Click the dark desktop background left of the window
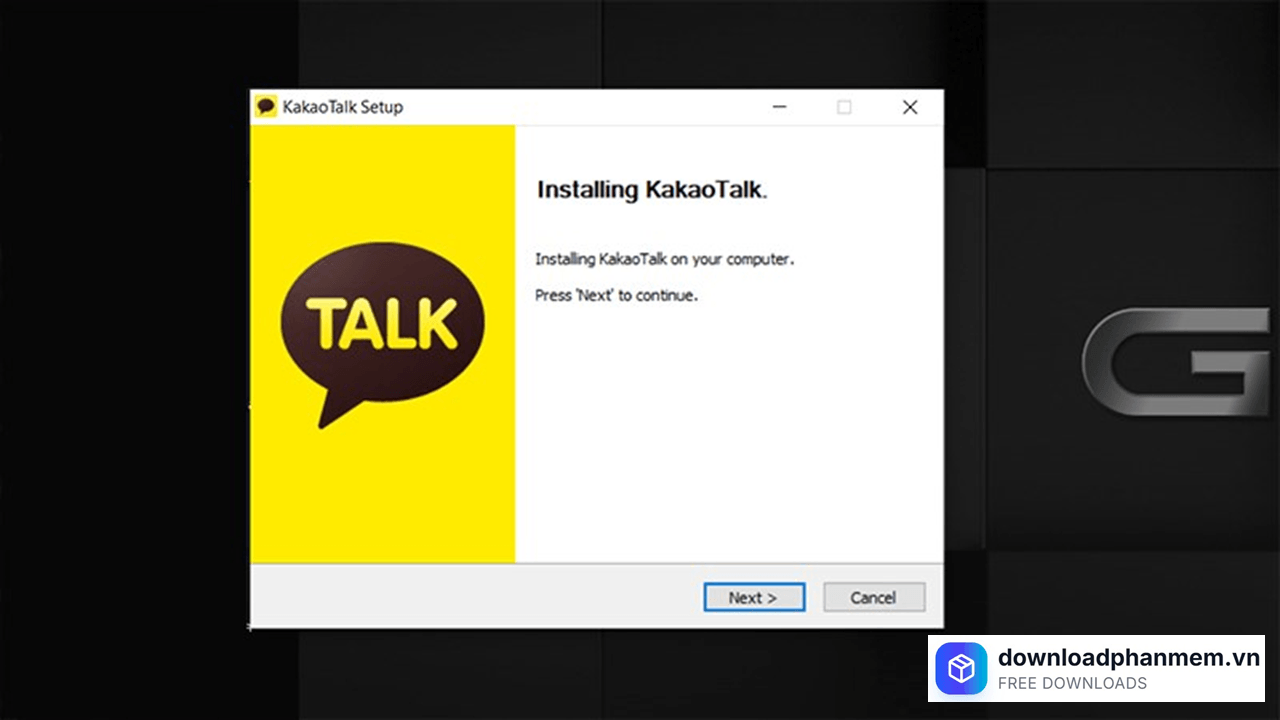Viewport: 1280px width, 720px height. (x=120, y=360)
